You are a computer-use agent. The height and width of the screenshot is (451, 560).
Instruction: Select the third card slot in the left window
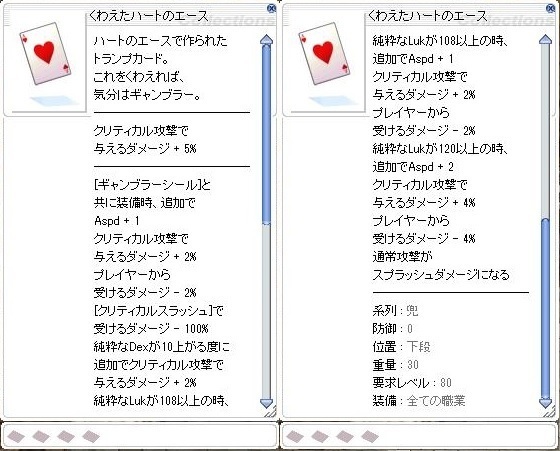click(66, 436)
